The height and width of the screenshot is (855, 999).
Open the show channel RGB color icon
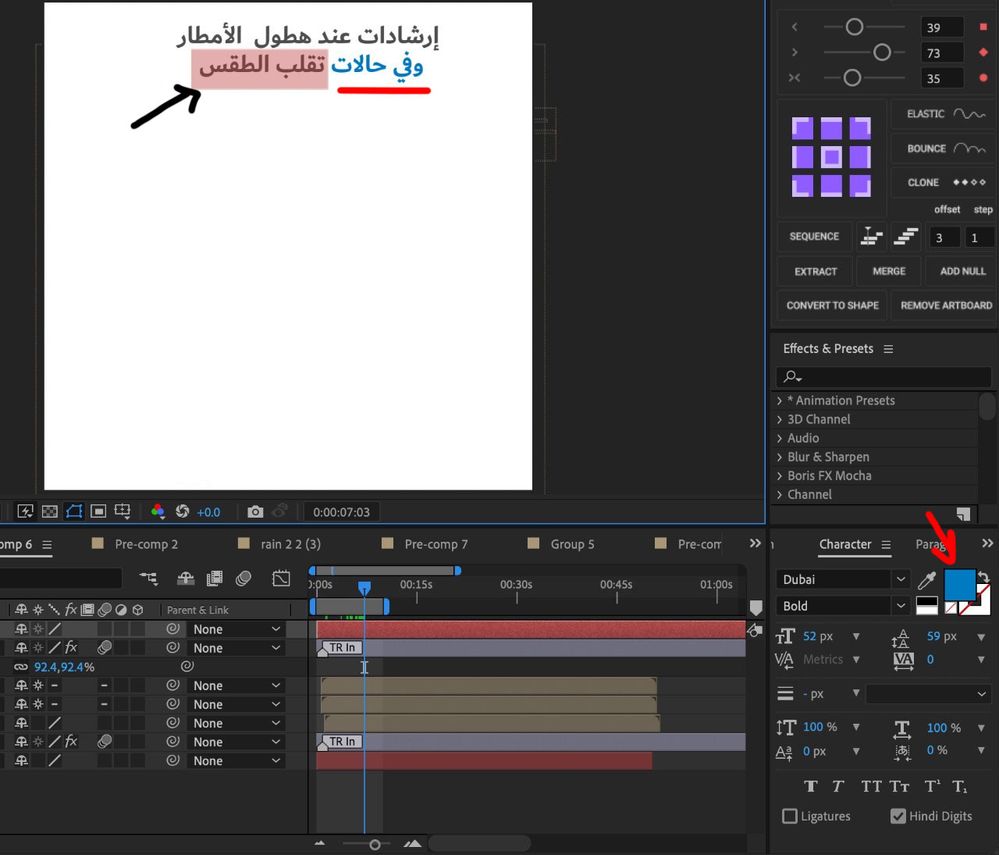point(157,512)
